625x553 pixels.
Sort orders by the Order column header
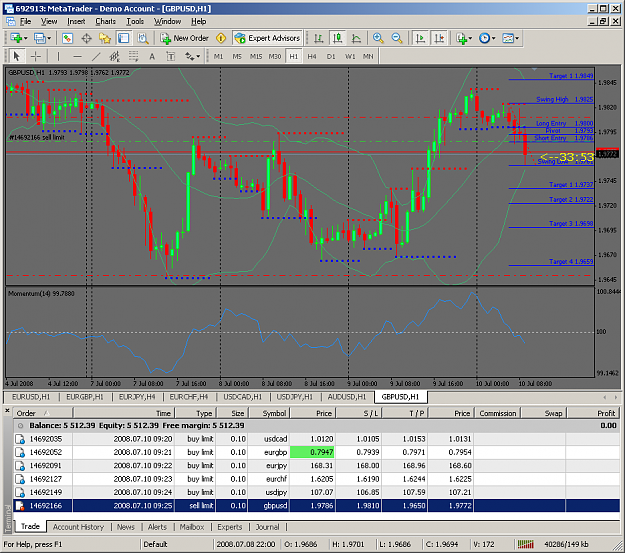tap(43, 413)
